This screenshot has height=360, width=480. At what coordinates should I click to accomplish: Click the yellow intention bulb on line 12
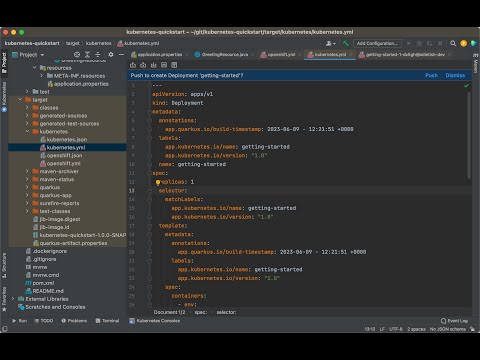158,182
